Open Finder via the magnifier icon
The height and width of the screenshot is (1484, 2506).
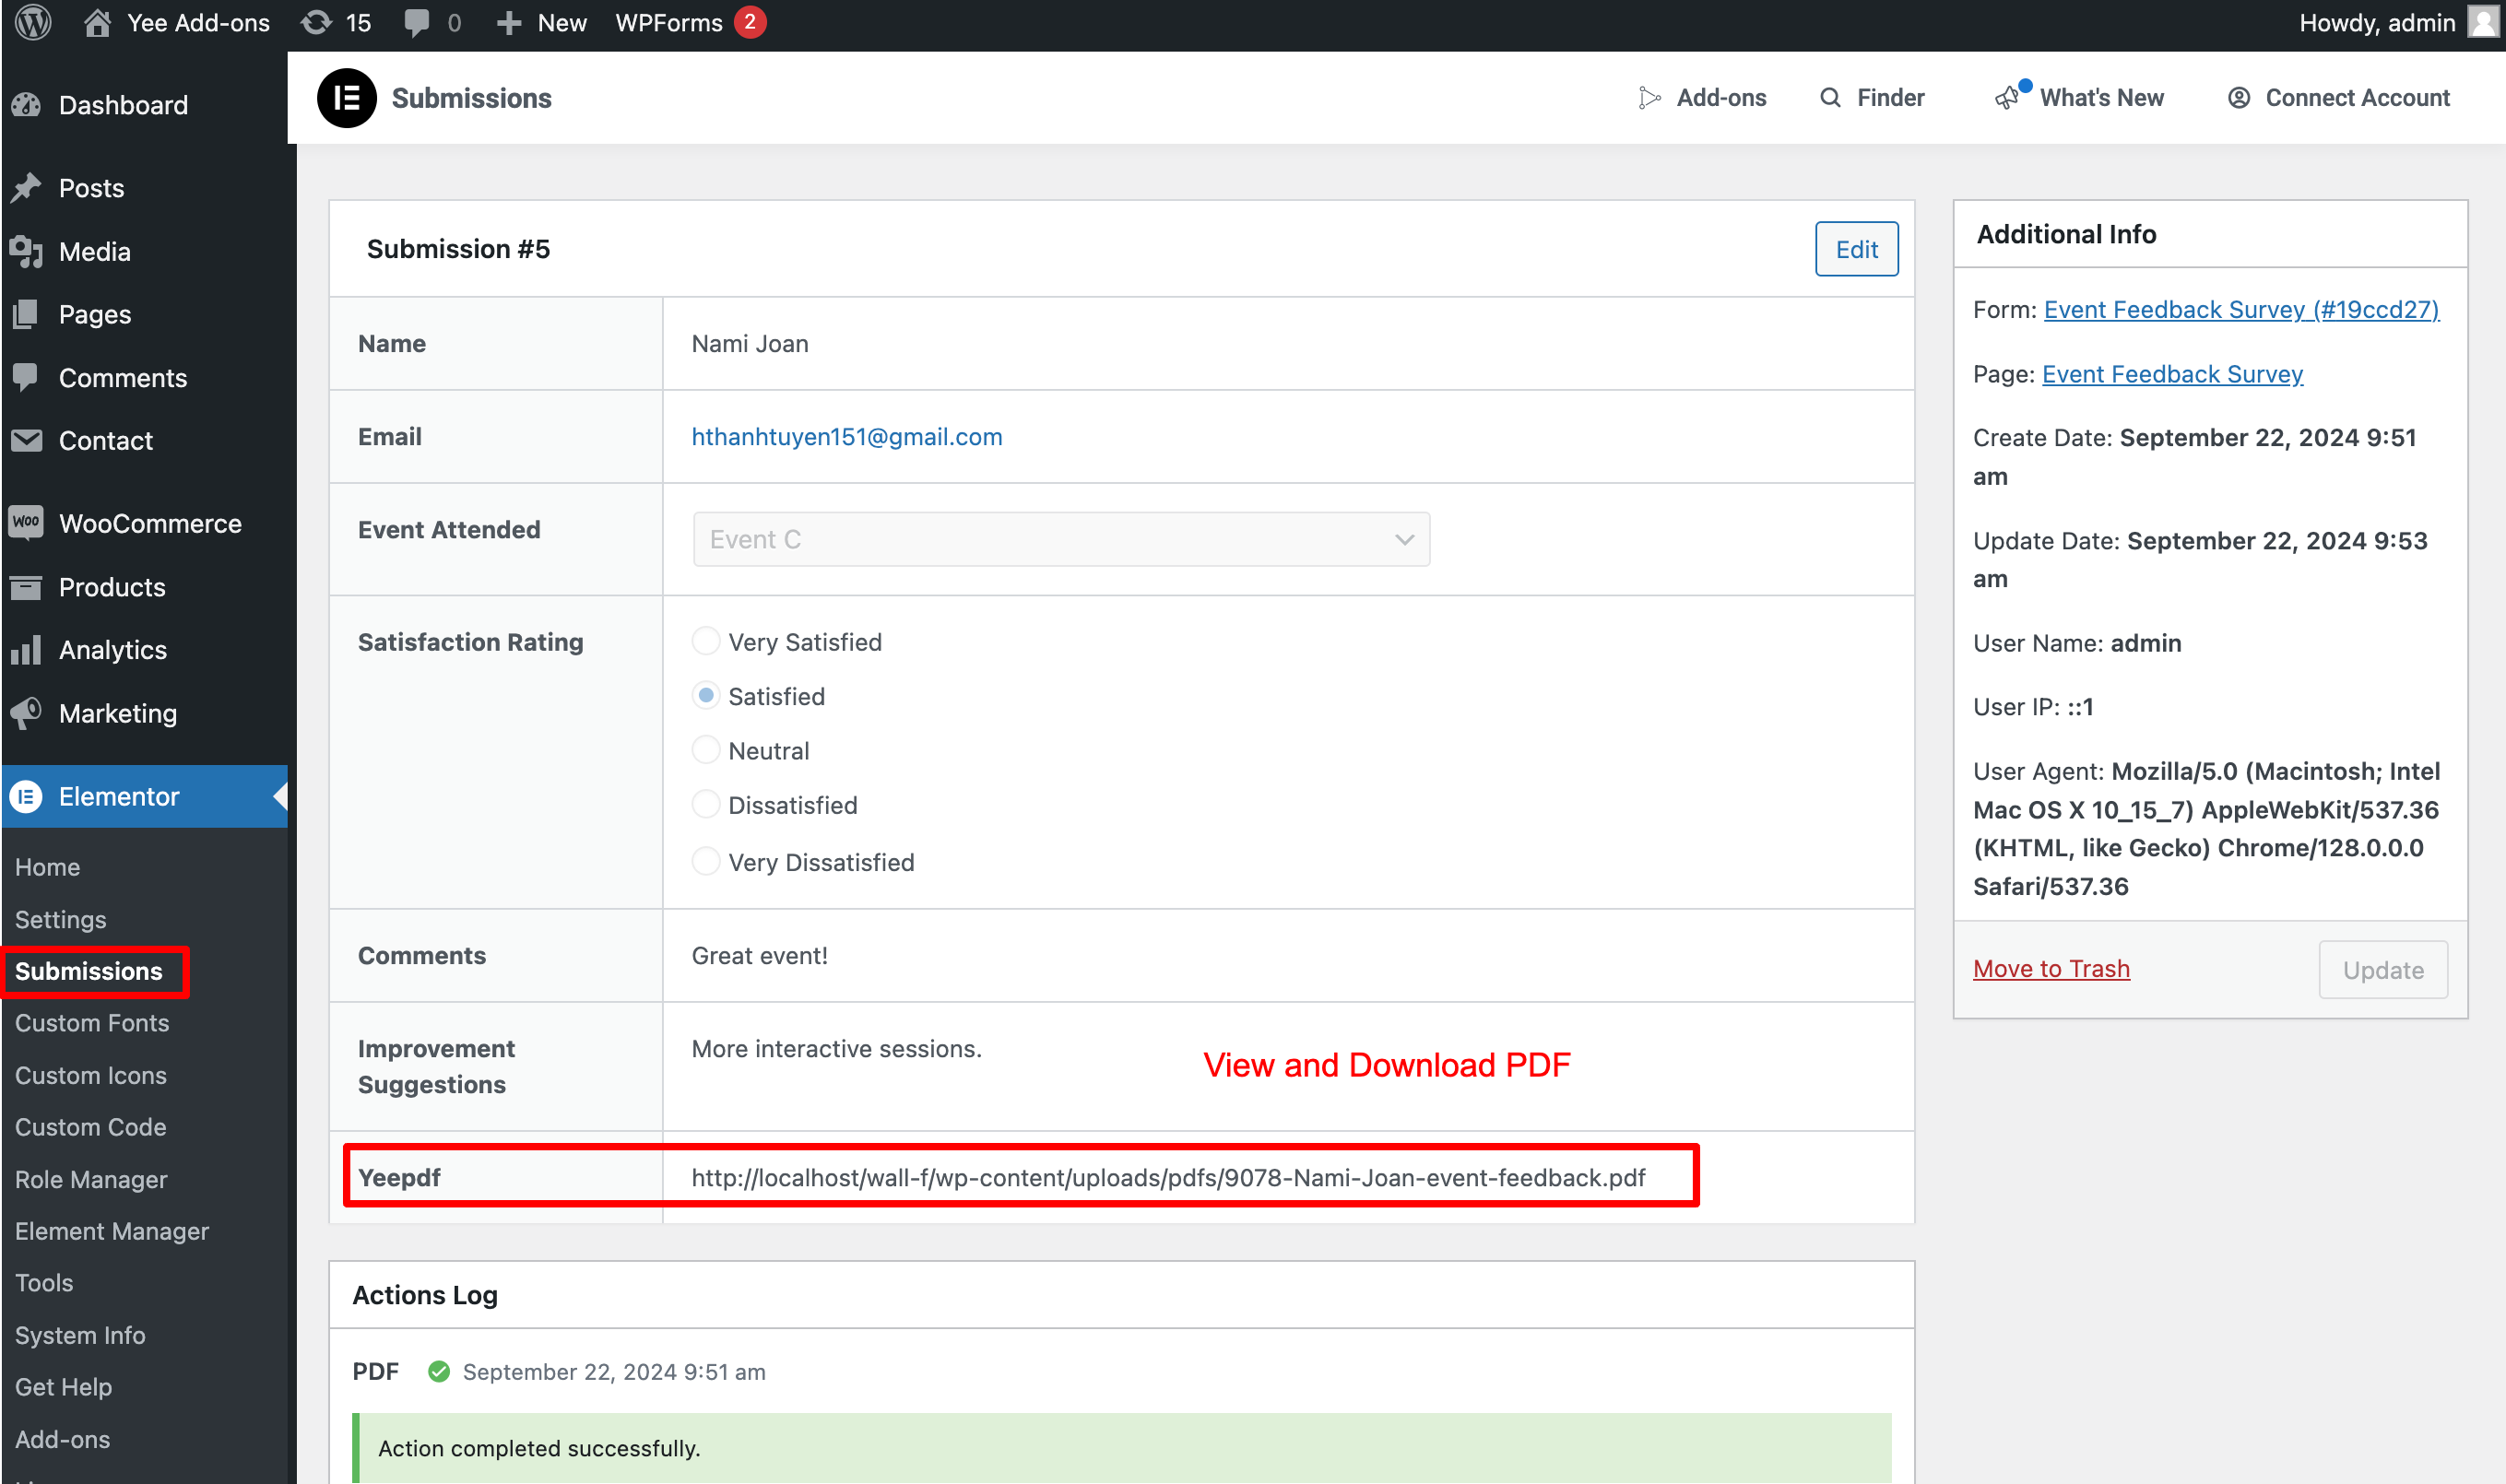point(1831,97)
